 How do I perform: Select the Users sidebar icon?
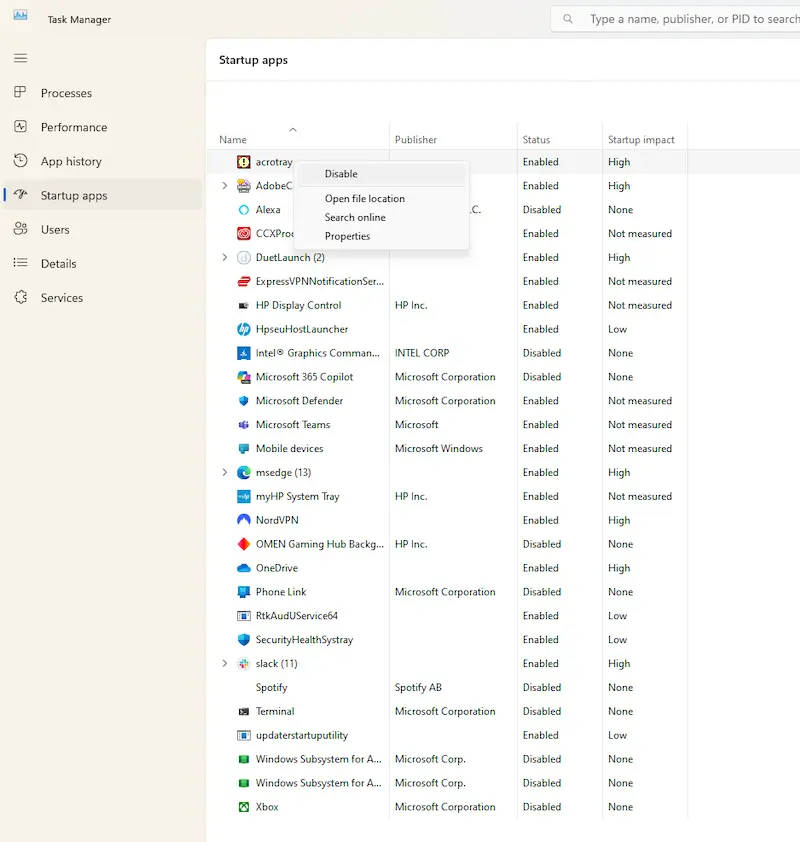click(22, 229)
